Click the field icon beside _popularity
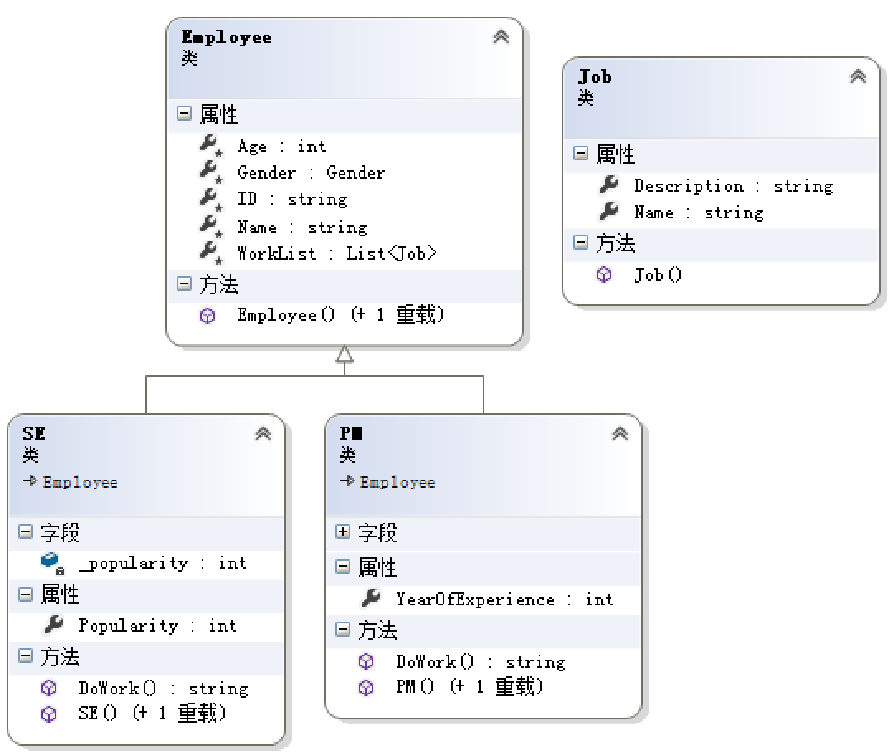 [51, 563]
